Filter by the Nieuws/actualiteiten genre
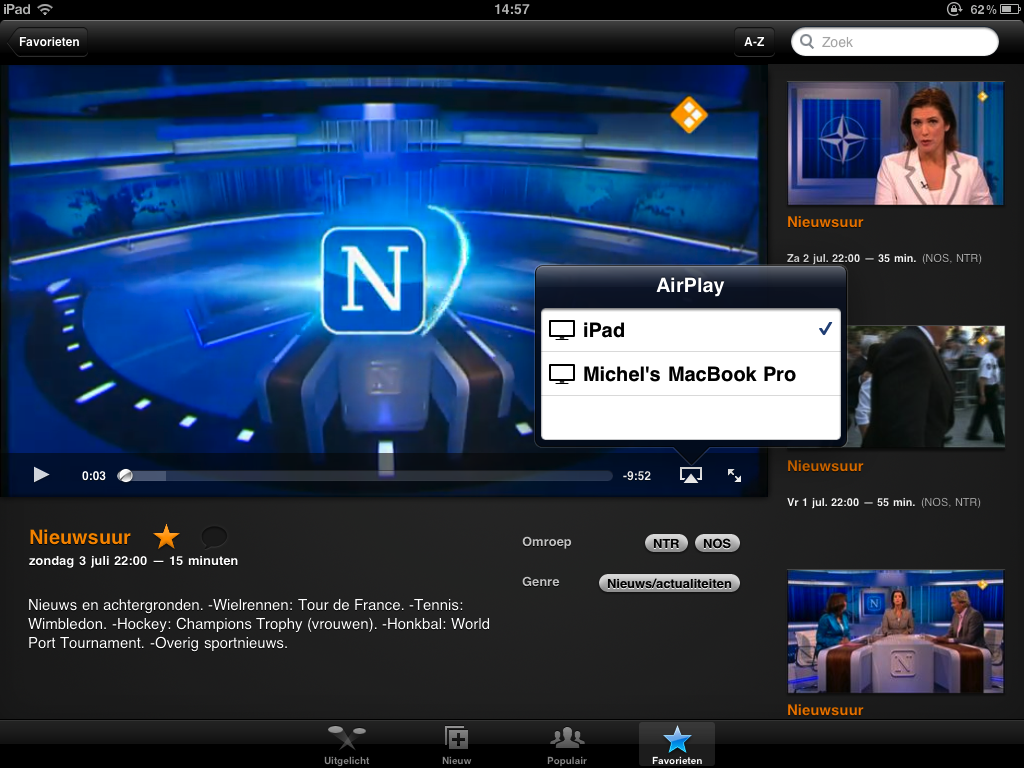Viewport: 1024px width, 768px height. tap(669, 583)
